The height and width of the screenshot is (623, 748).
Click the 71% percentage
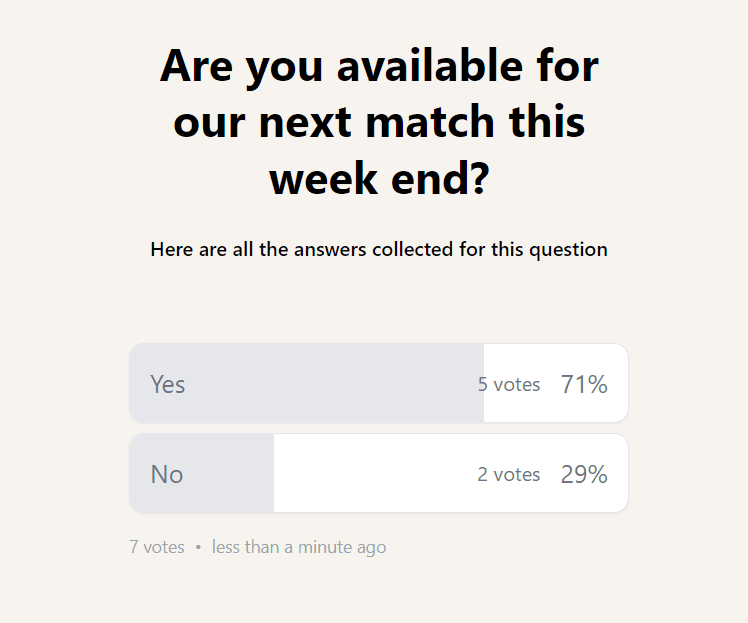tap(584, 384)
